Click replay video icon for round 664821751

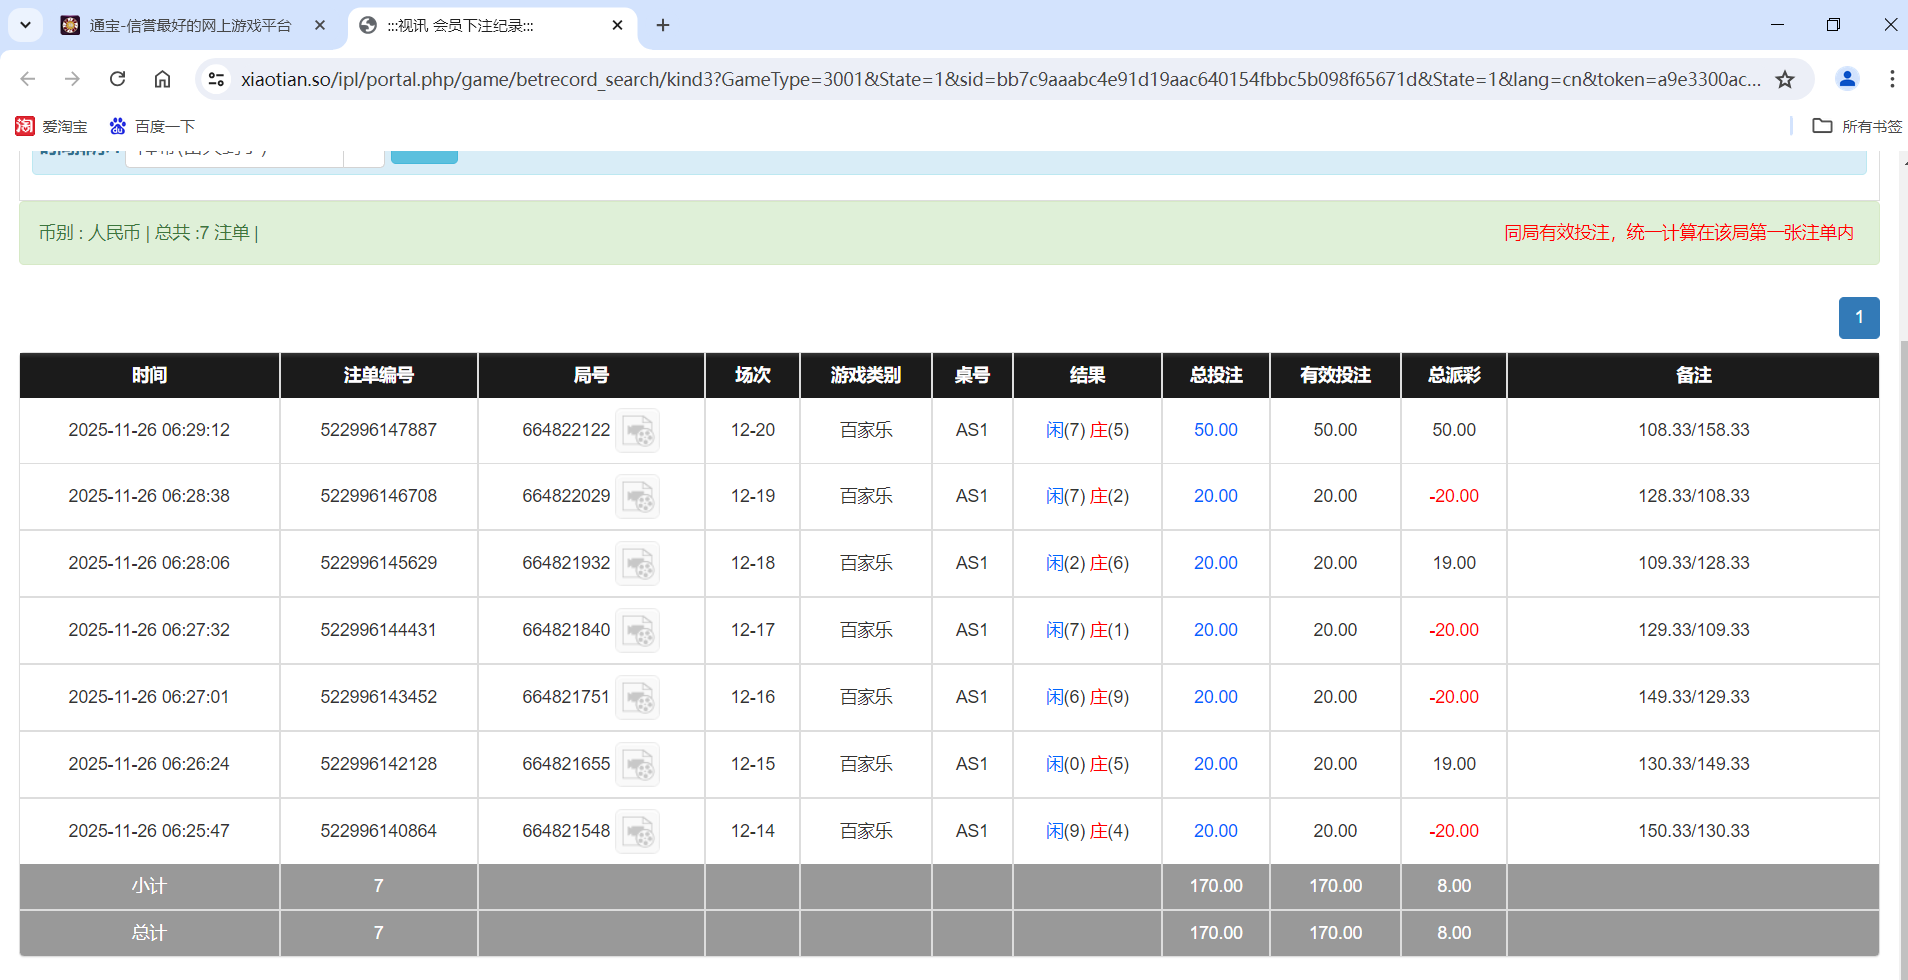637,697
